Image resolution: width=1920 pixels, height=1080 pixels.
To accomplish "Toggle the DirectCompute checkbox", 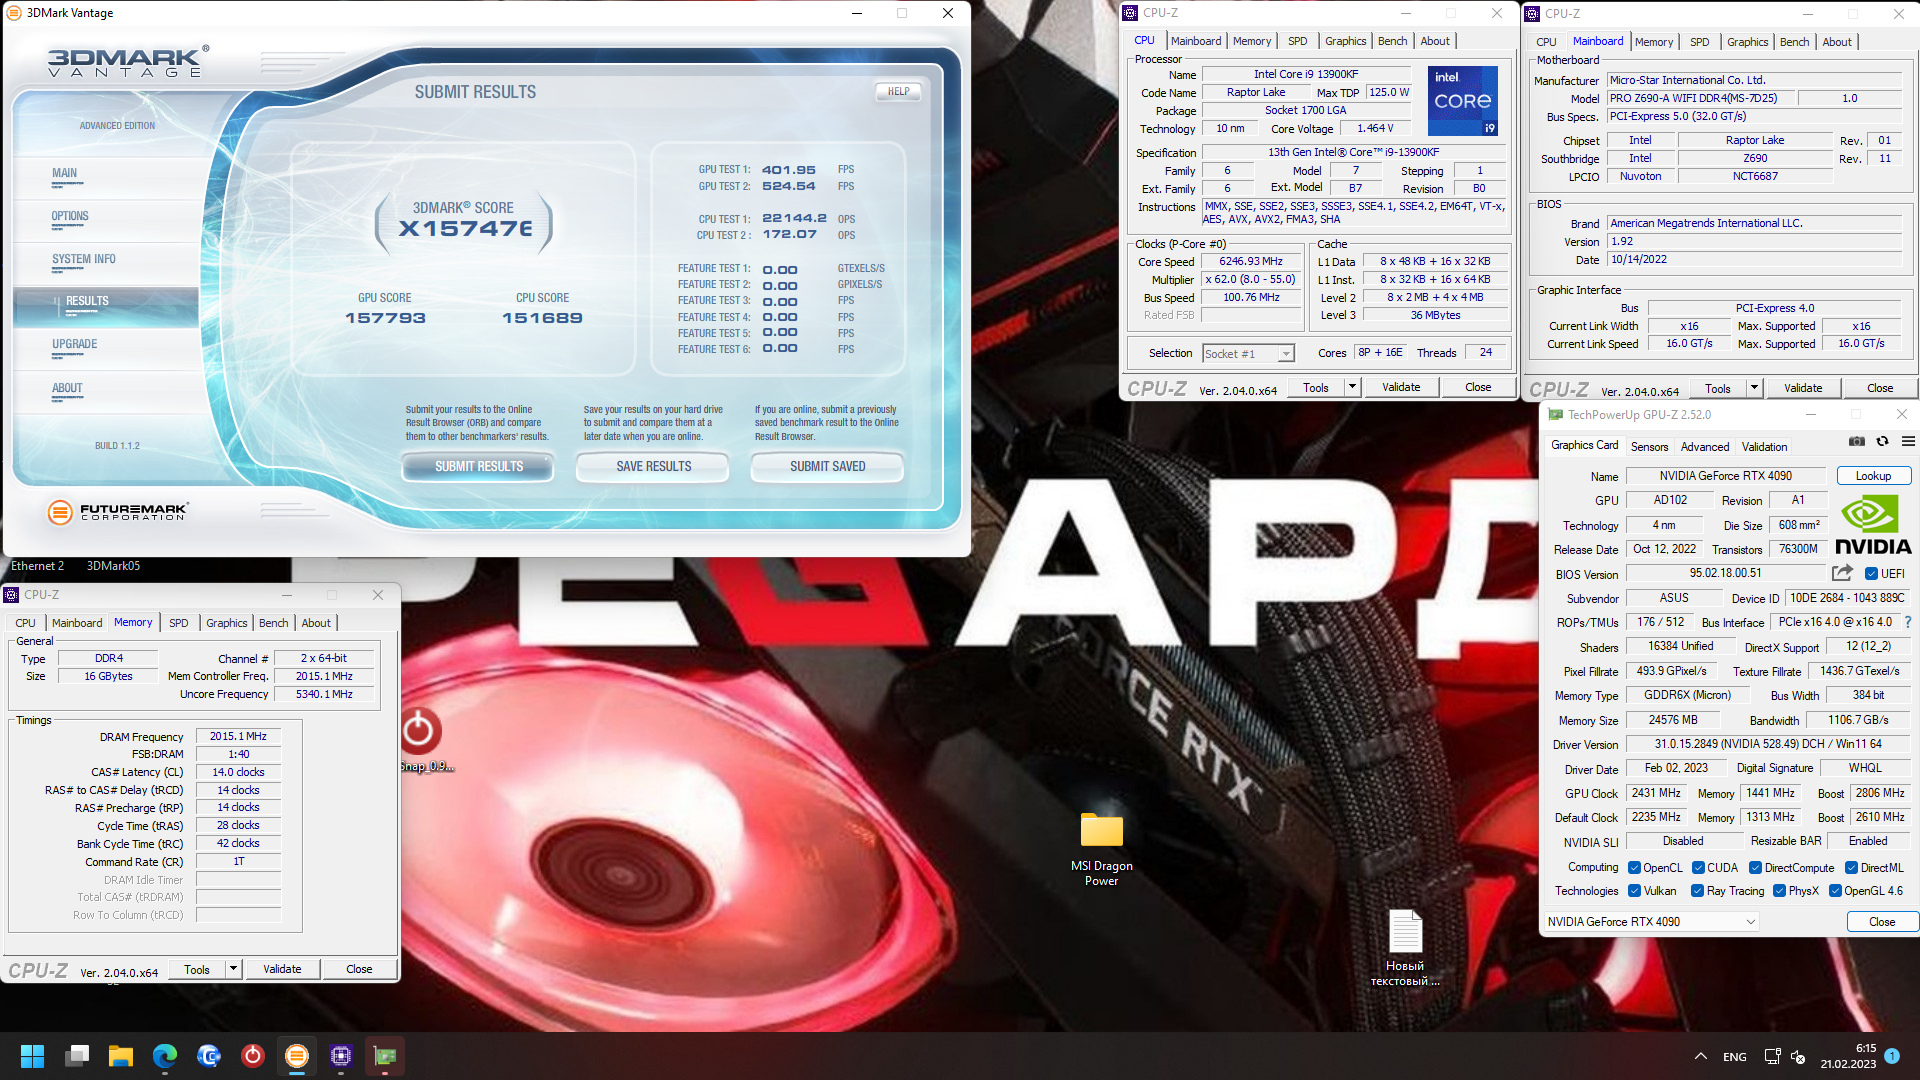I will click(x=1755, y=868).
